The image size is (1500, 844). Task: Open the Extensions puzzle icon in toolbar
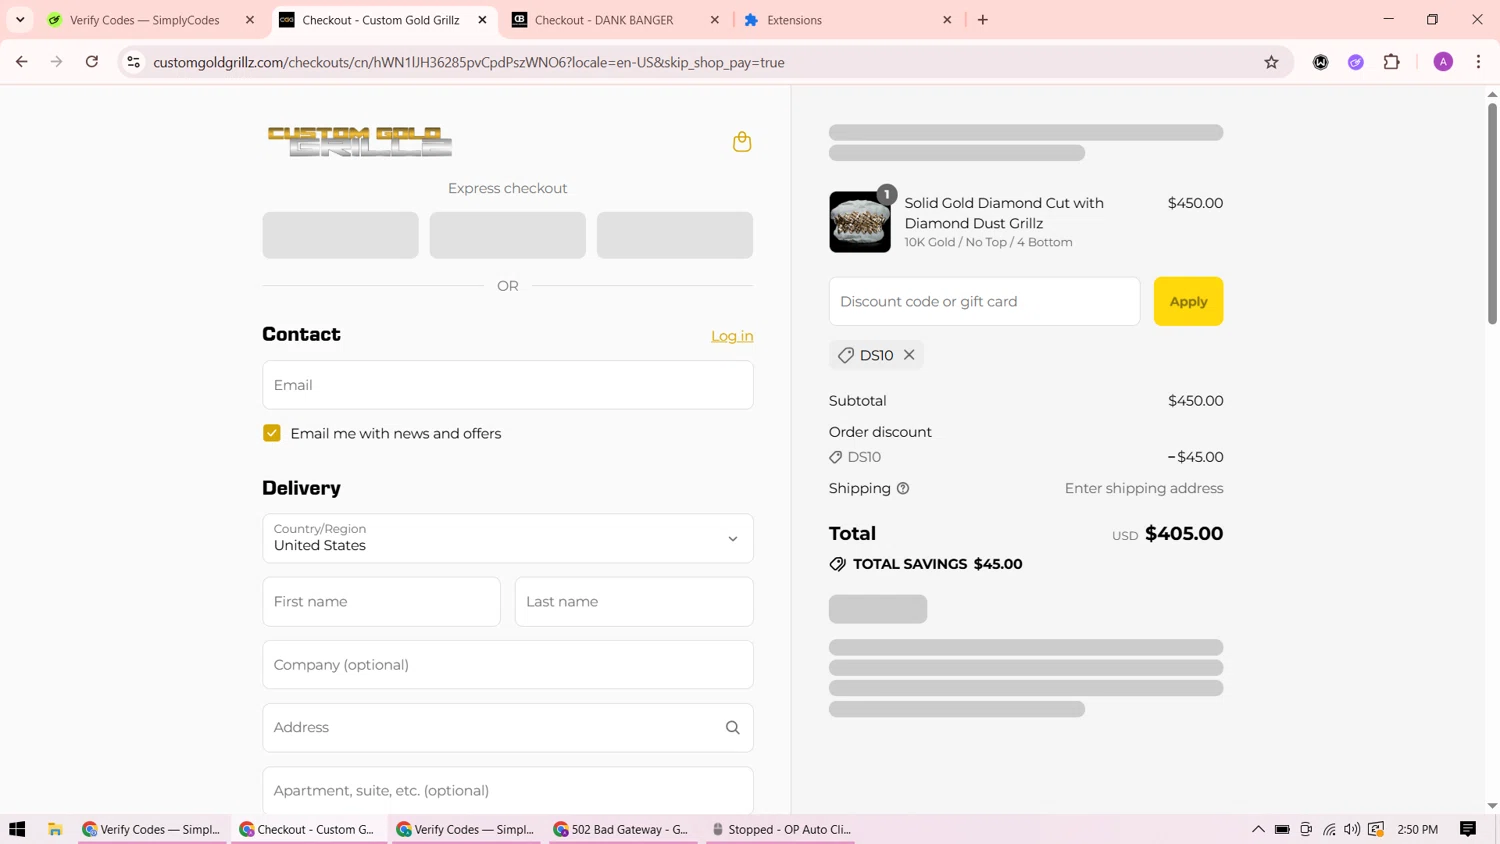(x=1391, y=62)
